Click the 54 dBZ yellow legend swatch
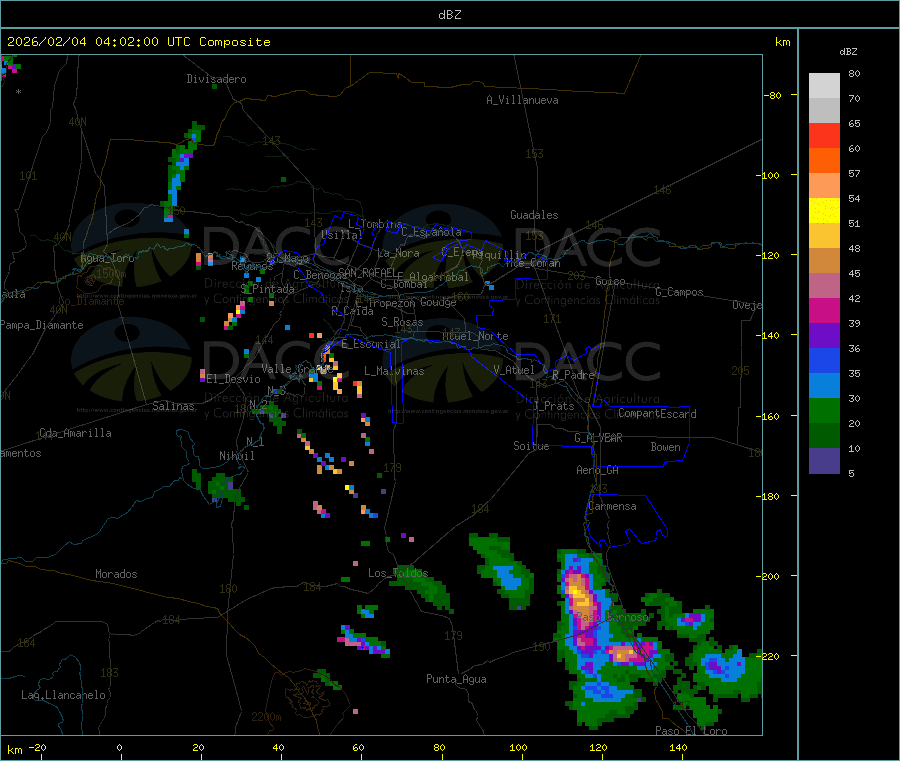The image size is (900, 761). point(824,211)
